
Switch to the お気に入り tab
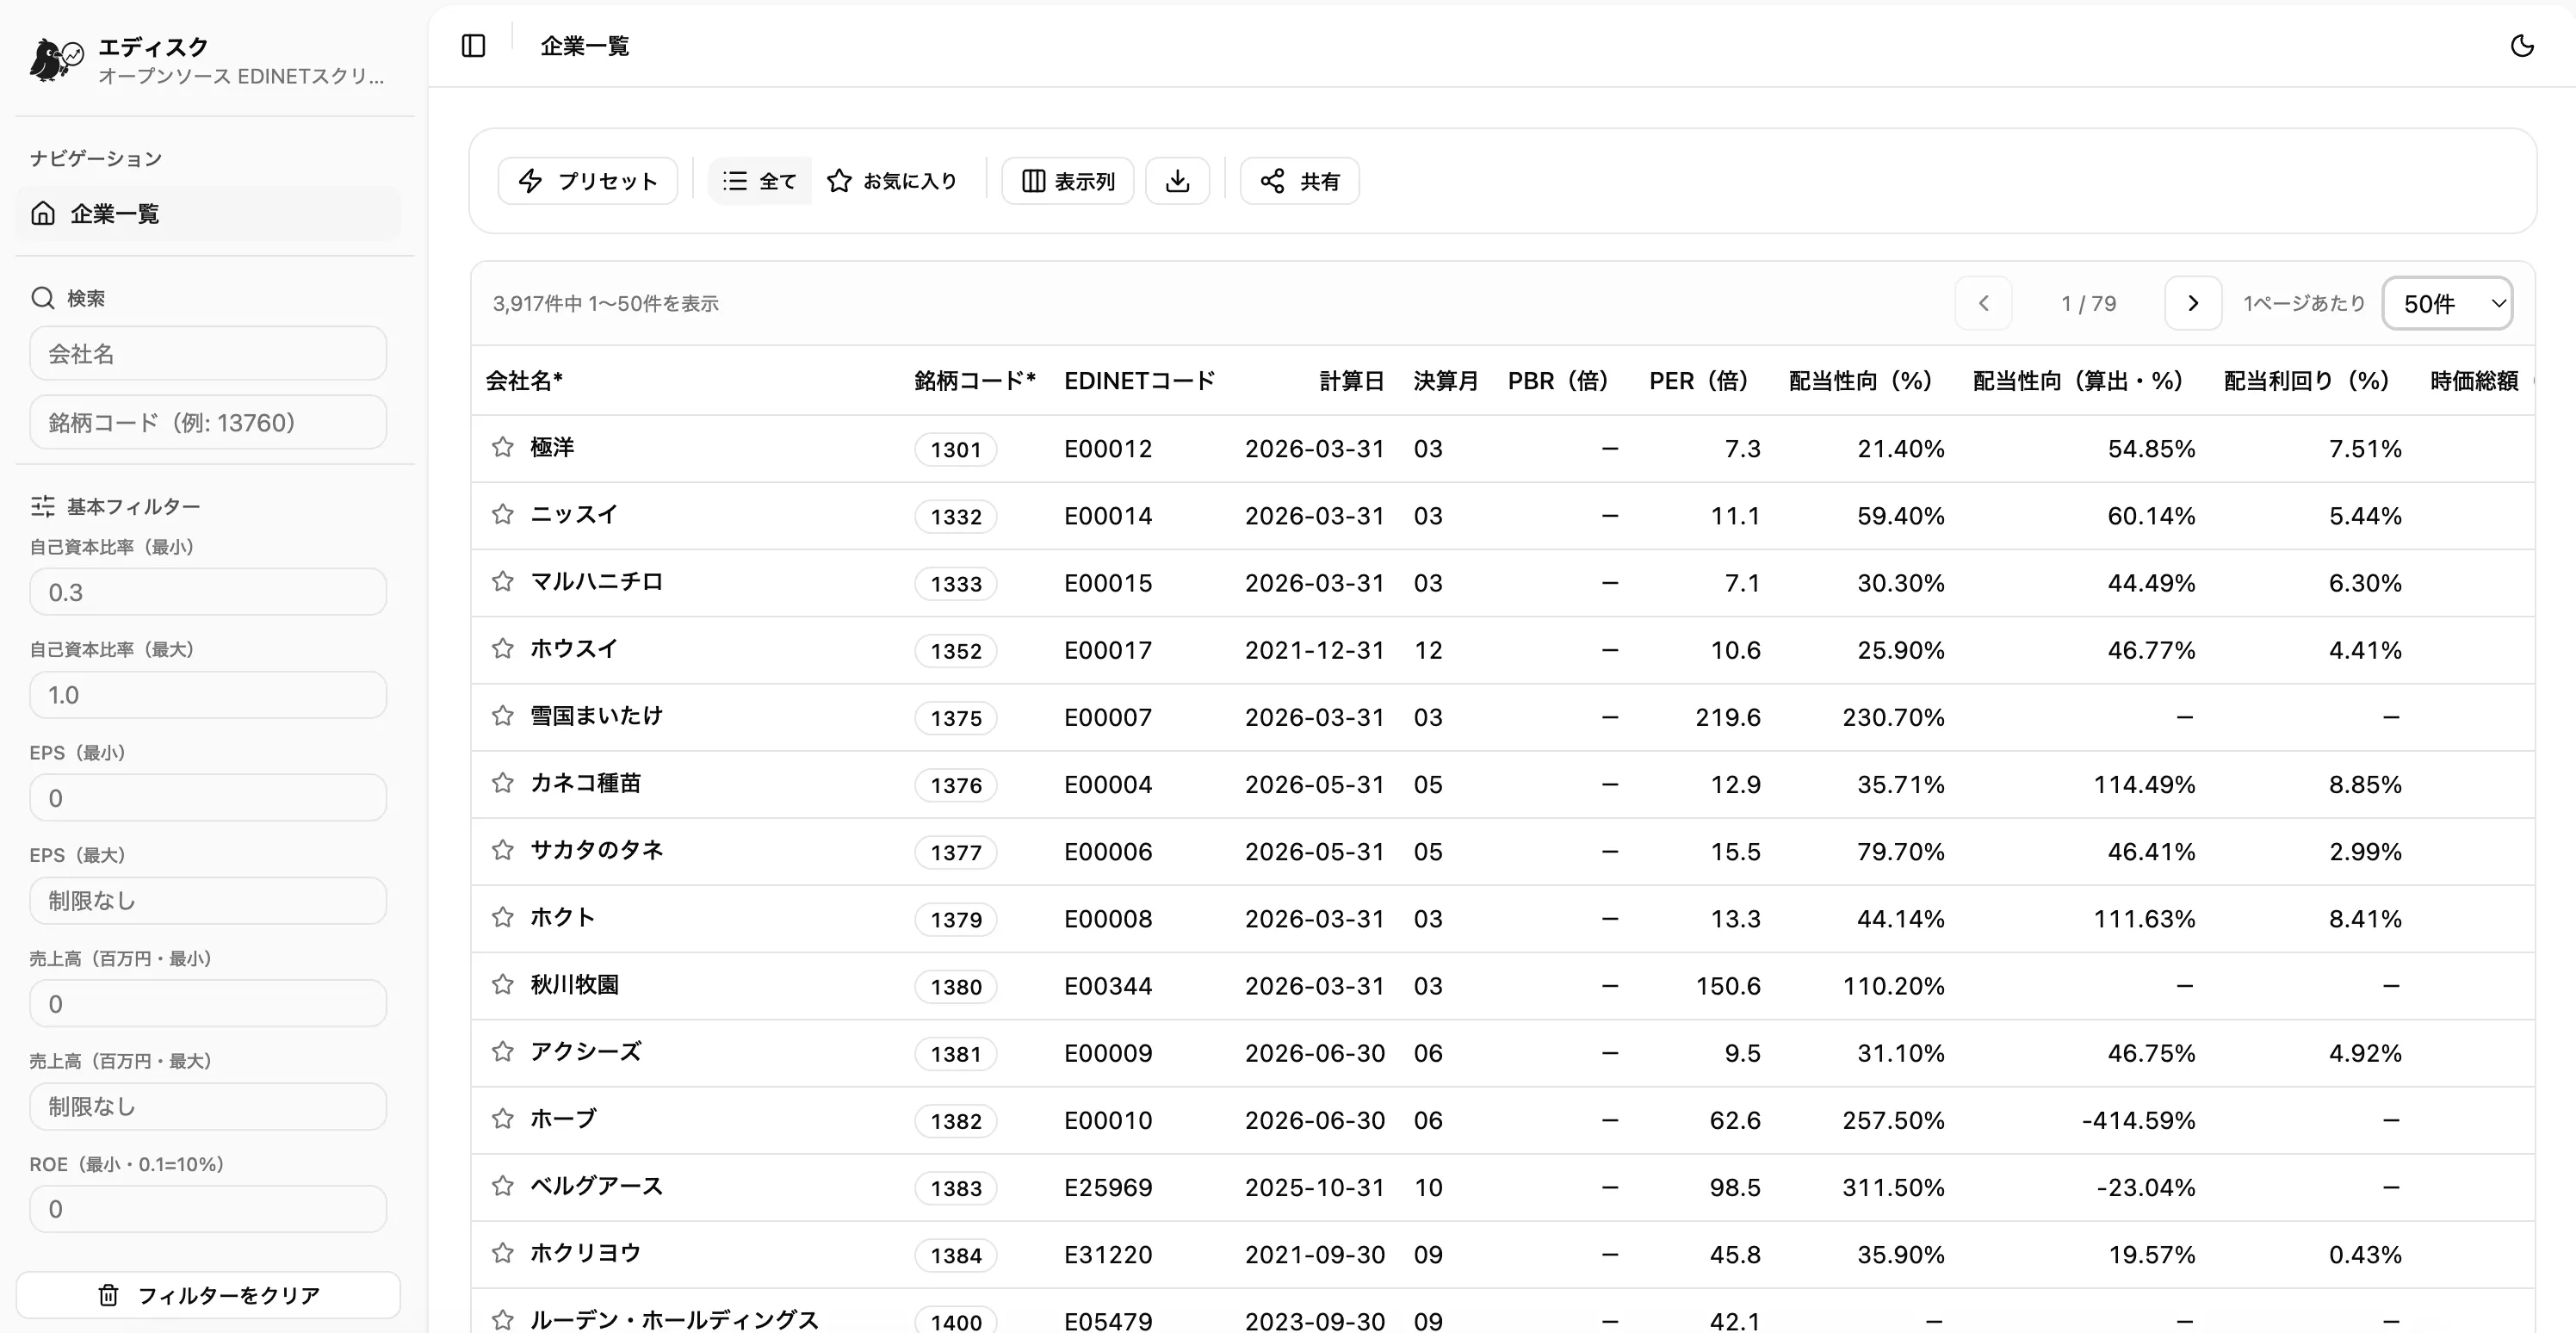coord(892,181)
